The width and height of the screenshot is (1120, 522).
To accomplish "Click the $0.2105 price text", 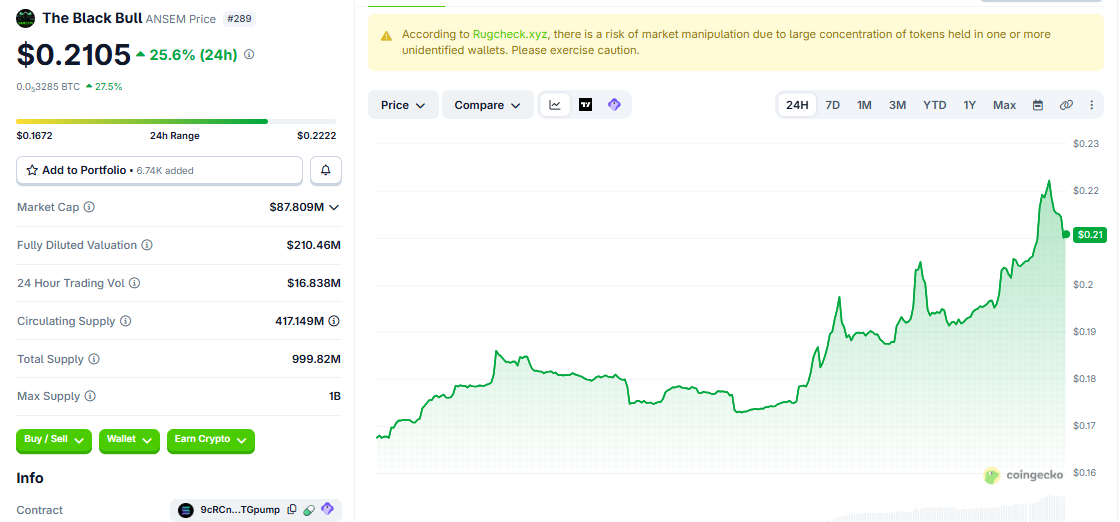I will point(74,54).
